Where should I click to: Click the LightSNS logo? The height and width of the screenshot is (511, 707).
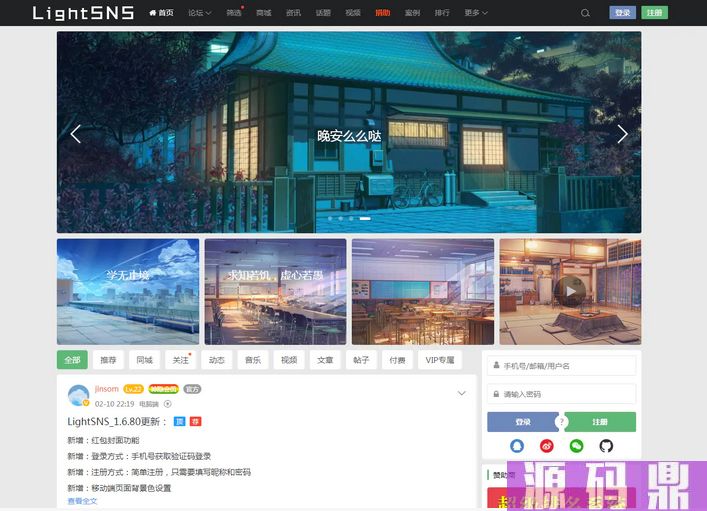tap(83, 13)
